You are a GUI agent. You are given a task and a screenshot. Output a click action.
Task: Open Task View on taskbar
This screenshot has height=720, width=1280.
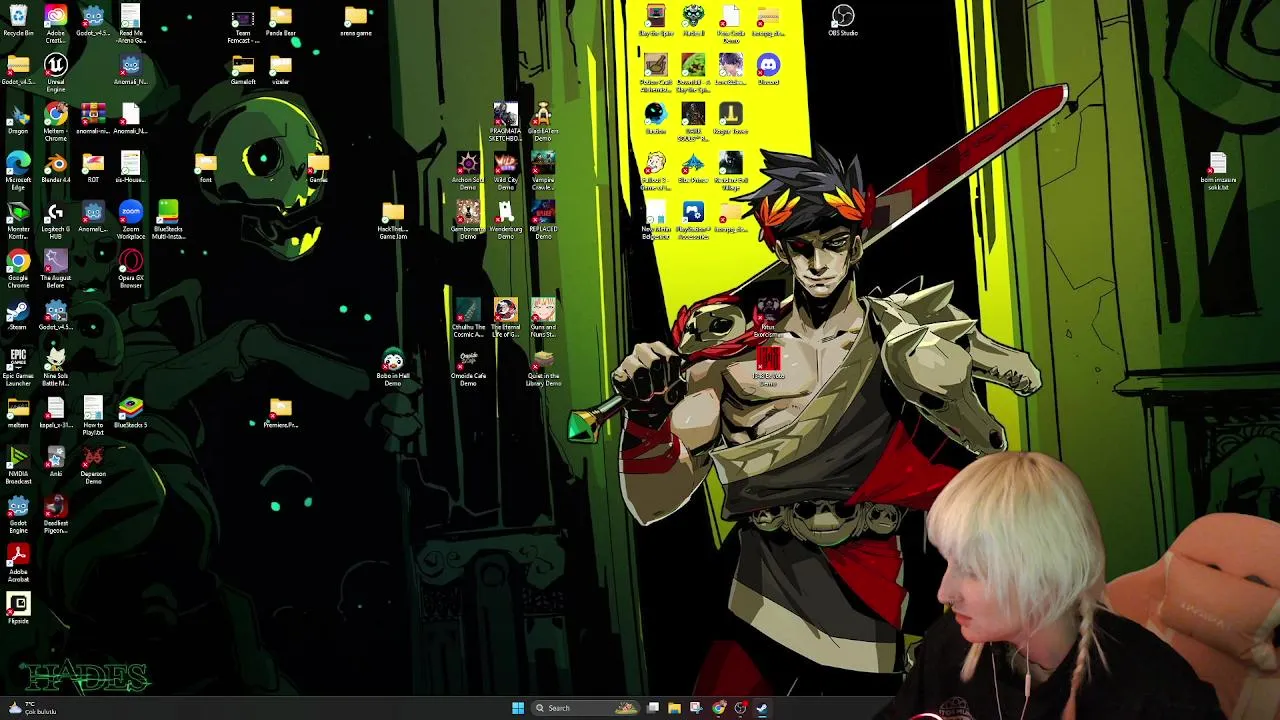tap(653, 708)
